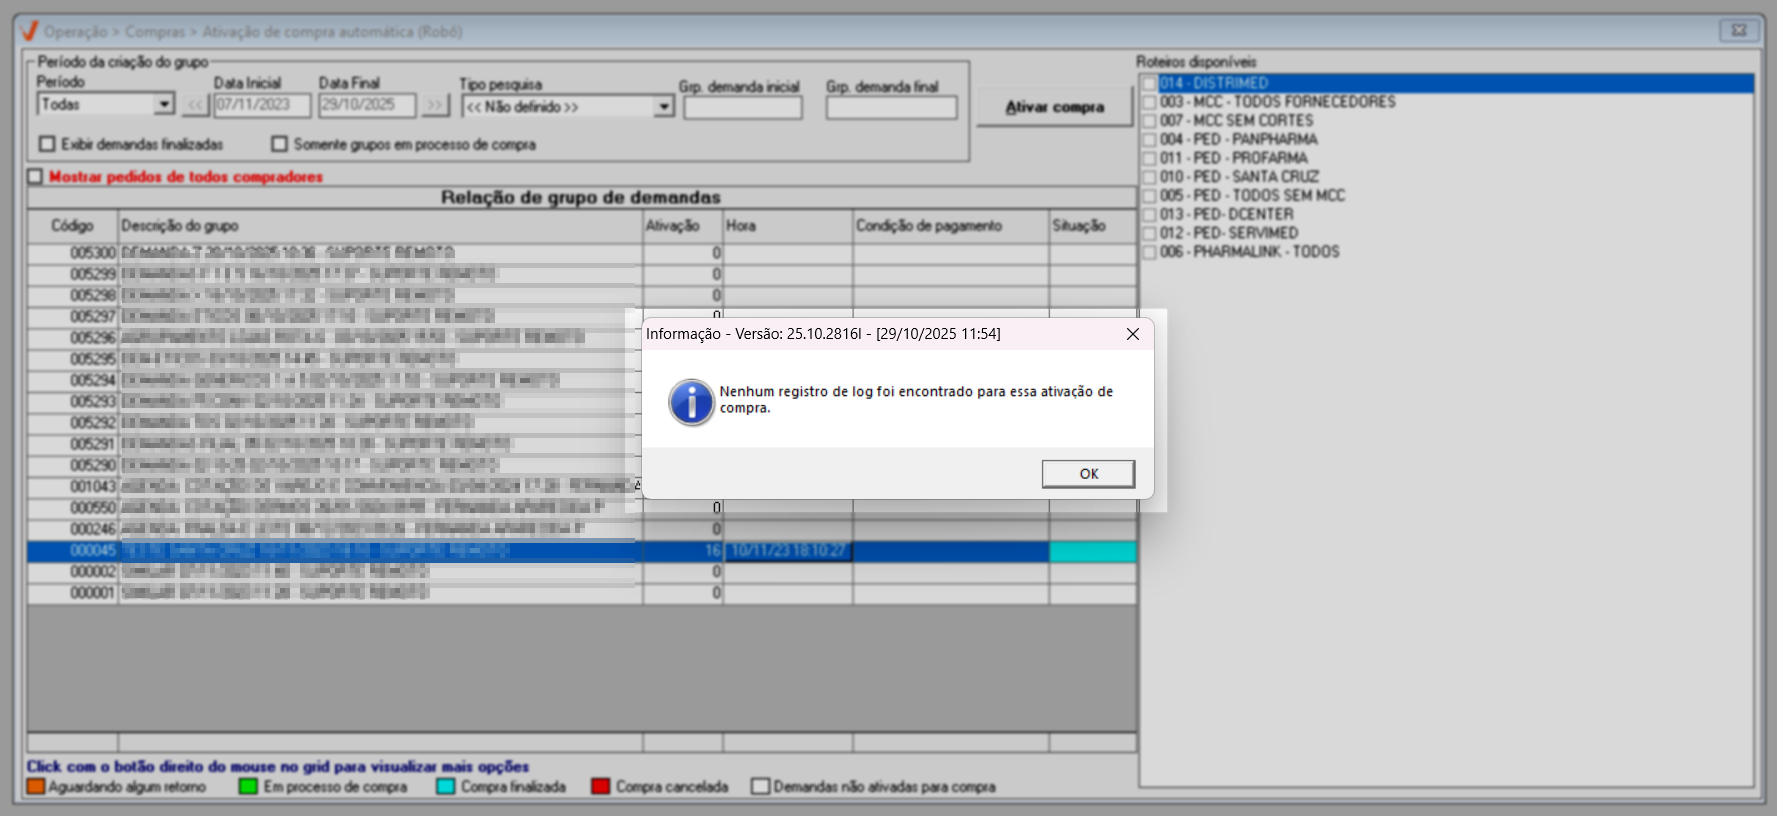
Task: Click code 000045 in the highlighted row
Action: [x=93, y=551]
